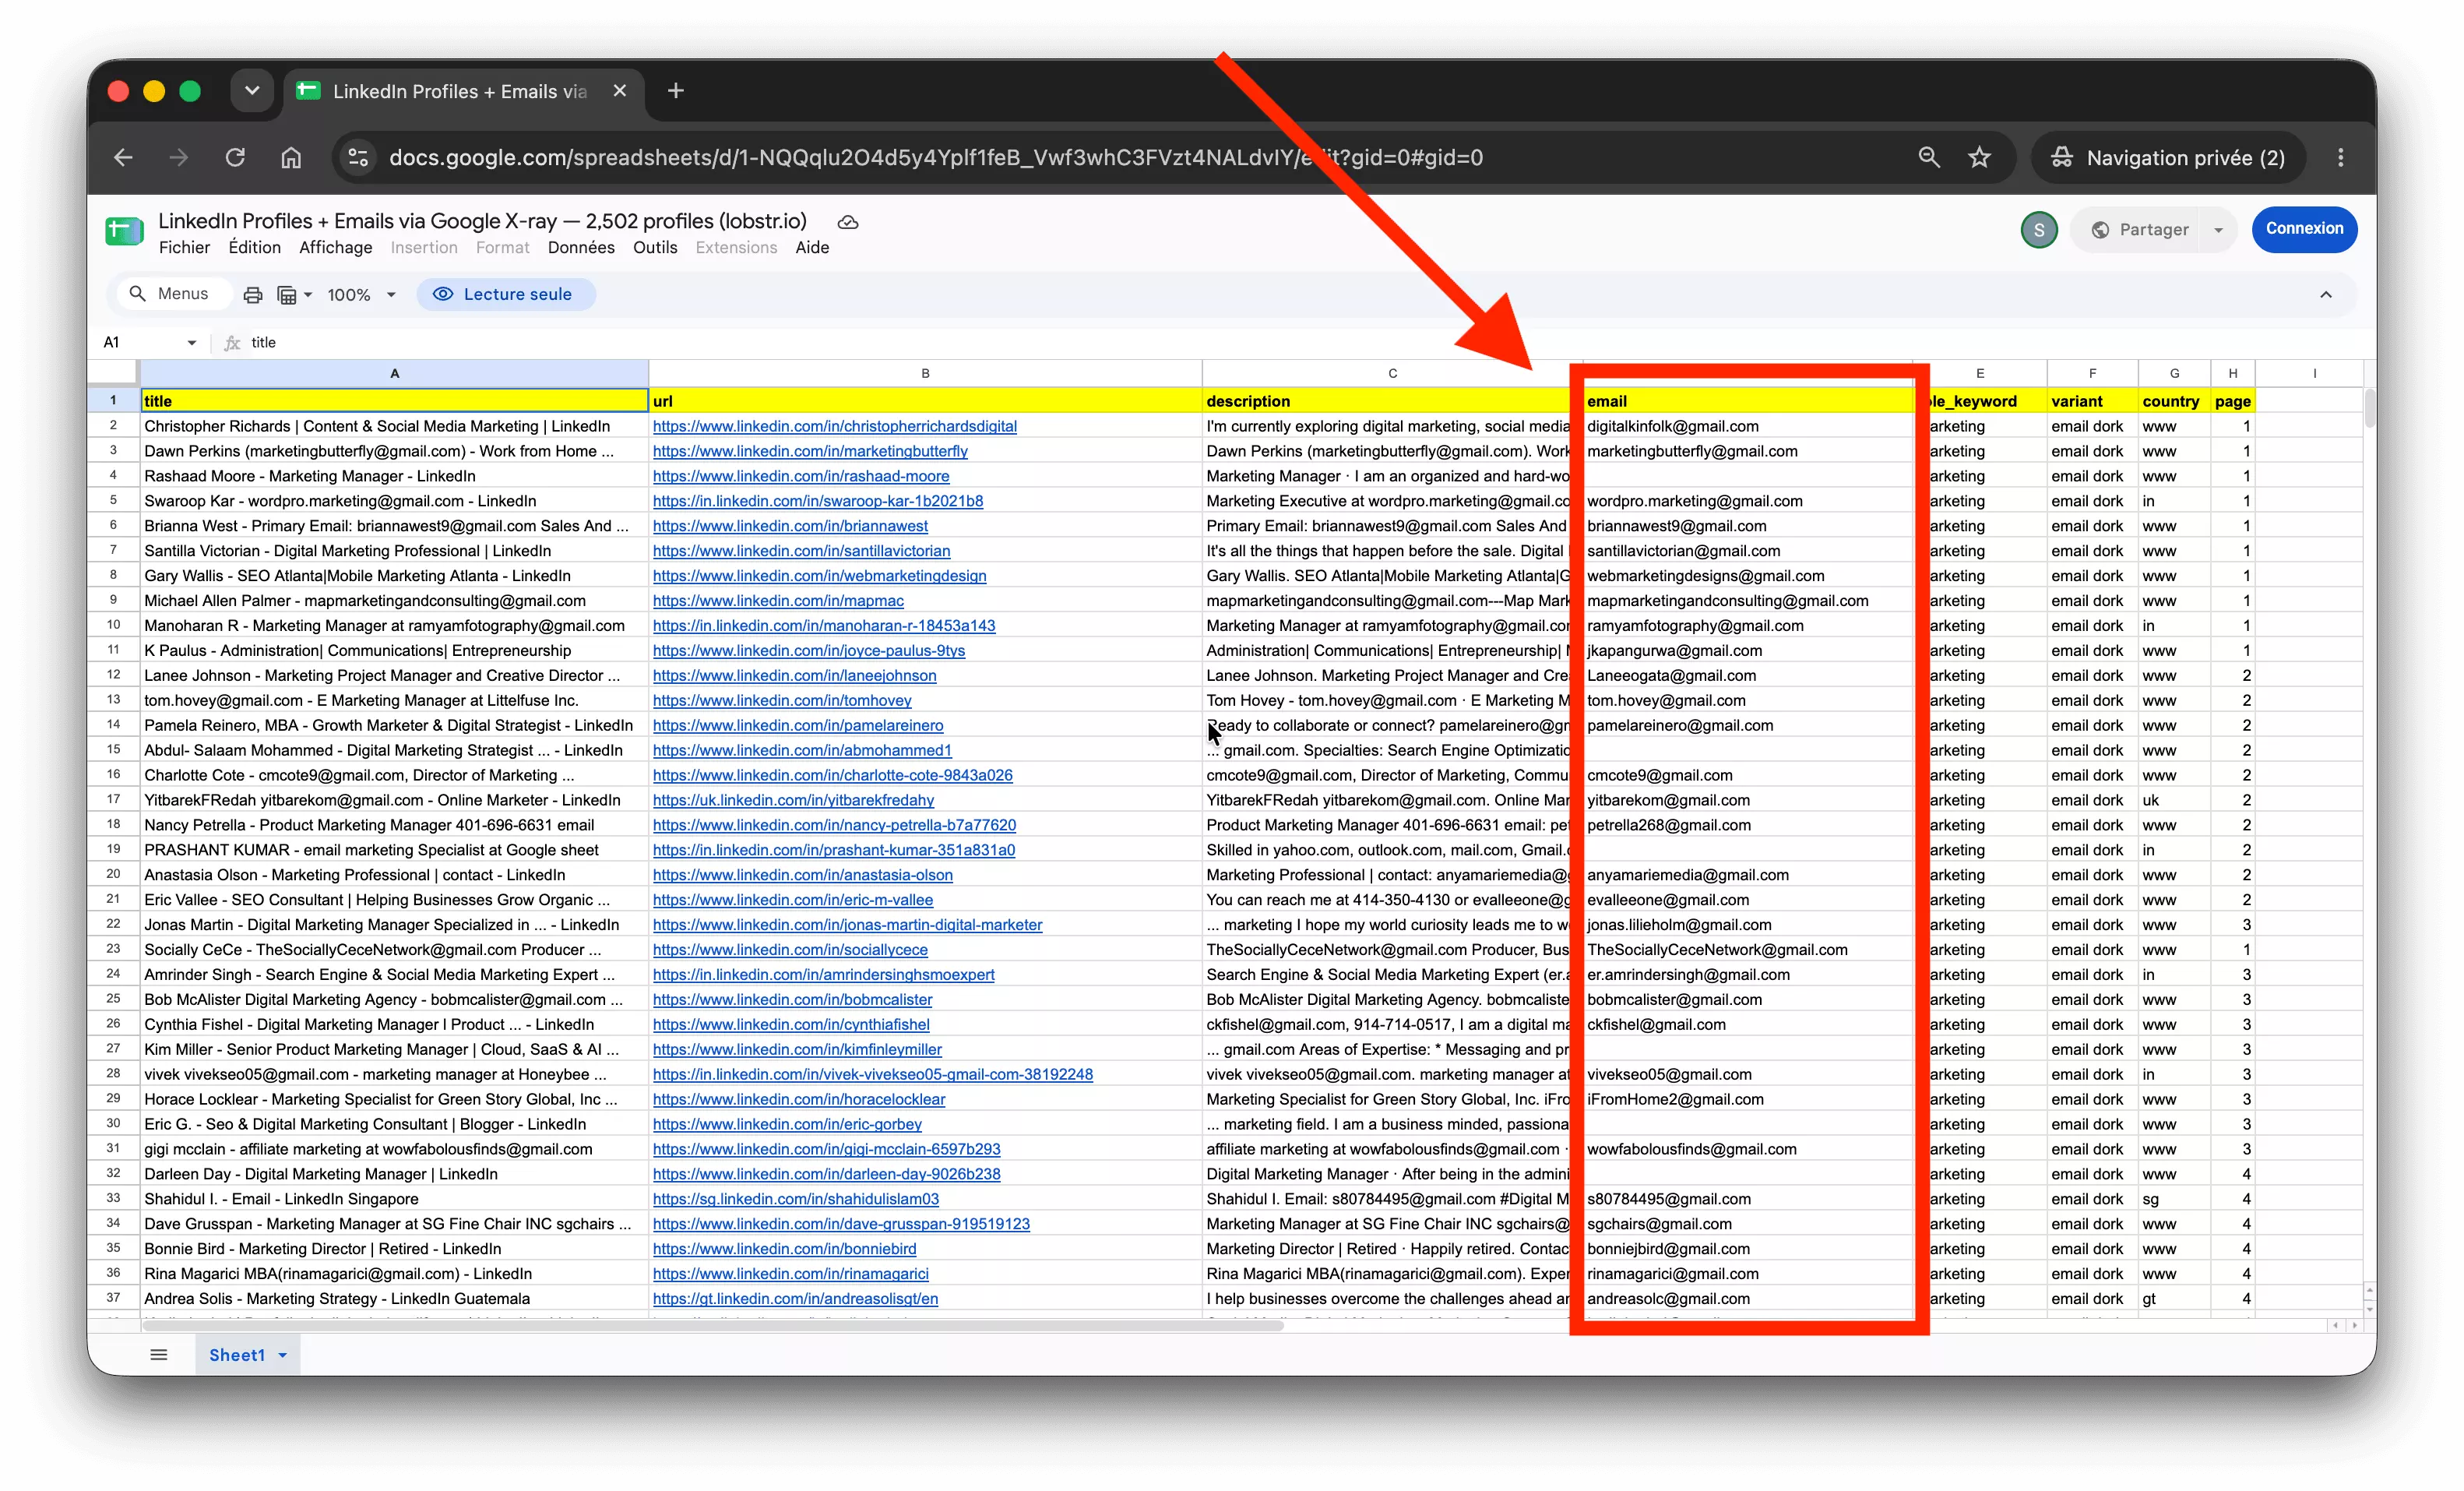2464x1491 pixels.
Task: Open the Fichier menu
Action: coord(184,248)
